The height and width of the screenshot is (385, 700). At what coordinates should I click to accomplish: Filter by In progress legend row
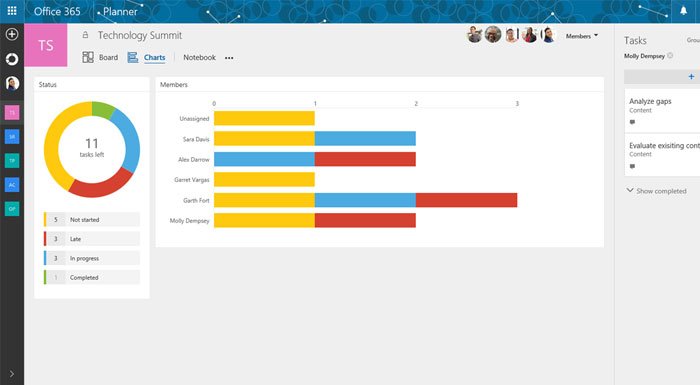(x=92, y=258)
